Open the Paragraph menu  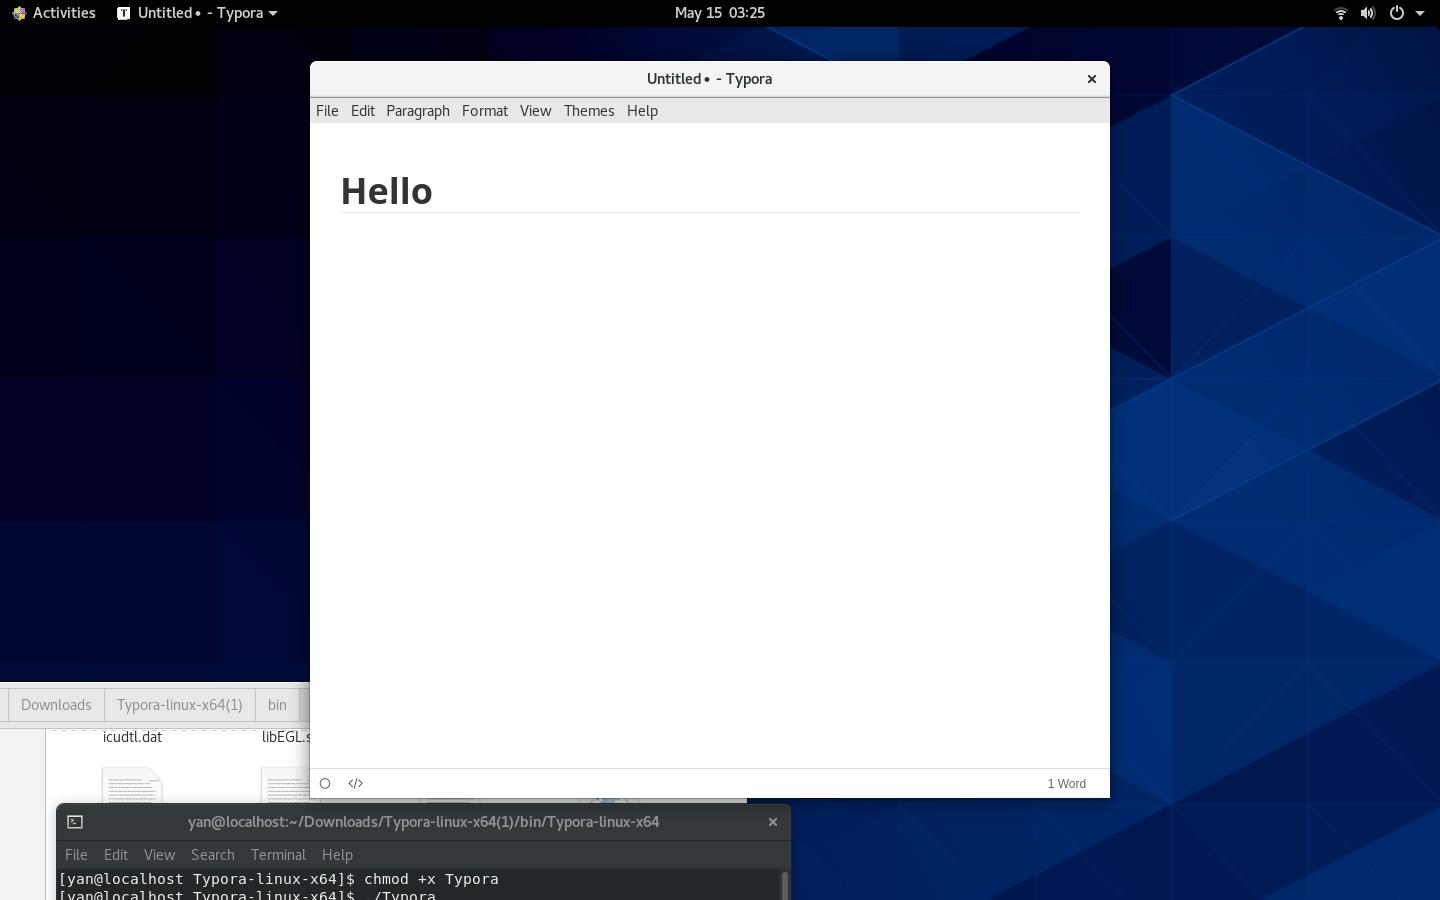click(x=418, y=111)
